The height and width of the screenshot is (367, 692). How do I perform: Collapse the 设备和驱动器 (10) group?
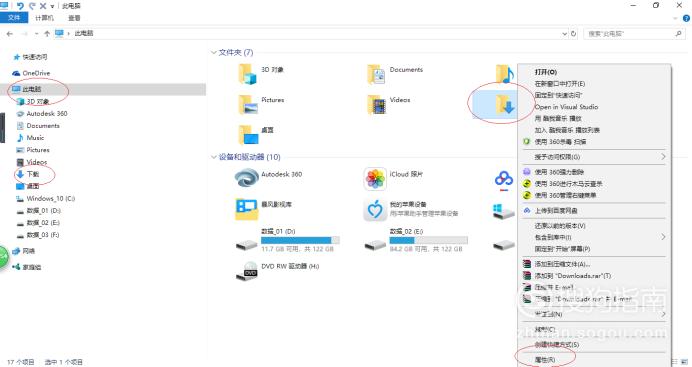click(214, 157)
